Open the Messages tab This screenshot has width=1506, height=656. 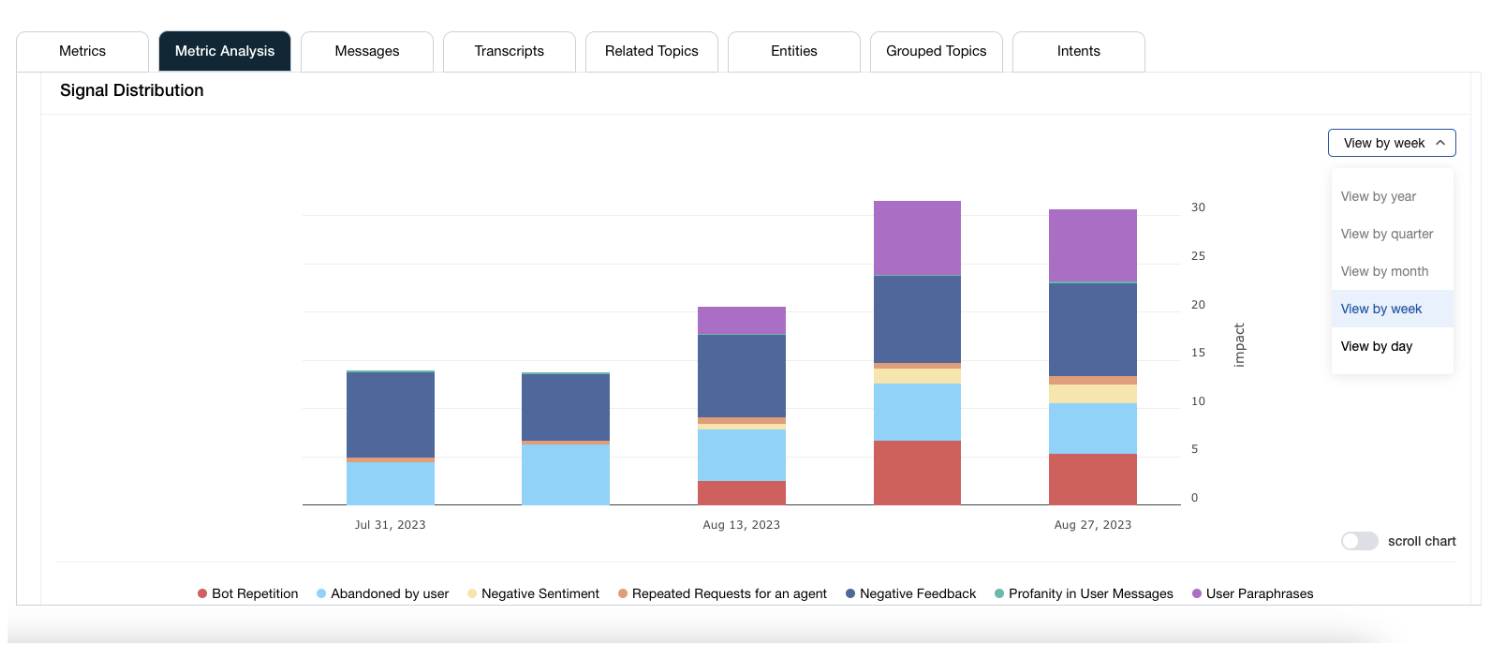click(367, 51)
